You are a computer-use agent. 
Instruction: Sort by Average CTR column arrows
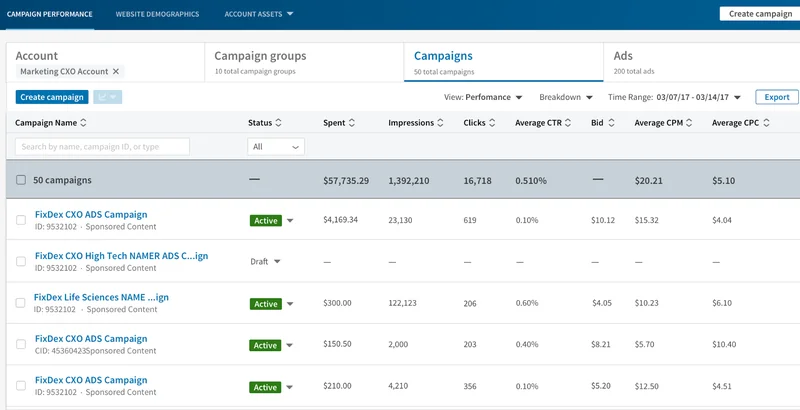(x=568, y=123)
